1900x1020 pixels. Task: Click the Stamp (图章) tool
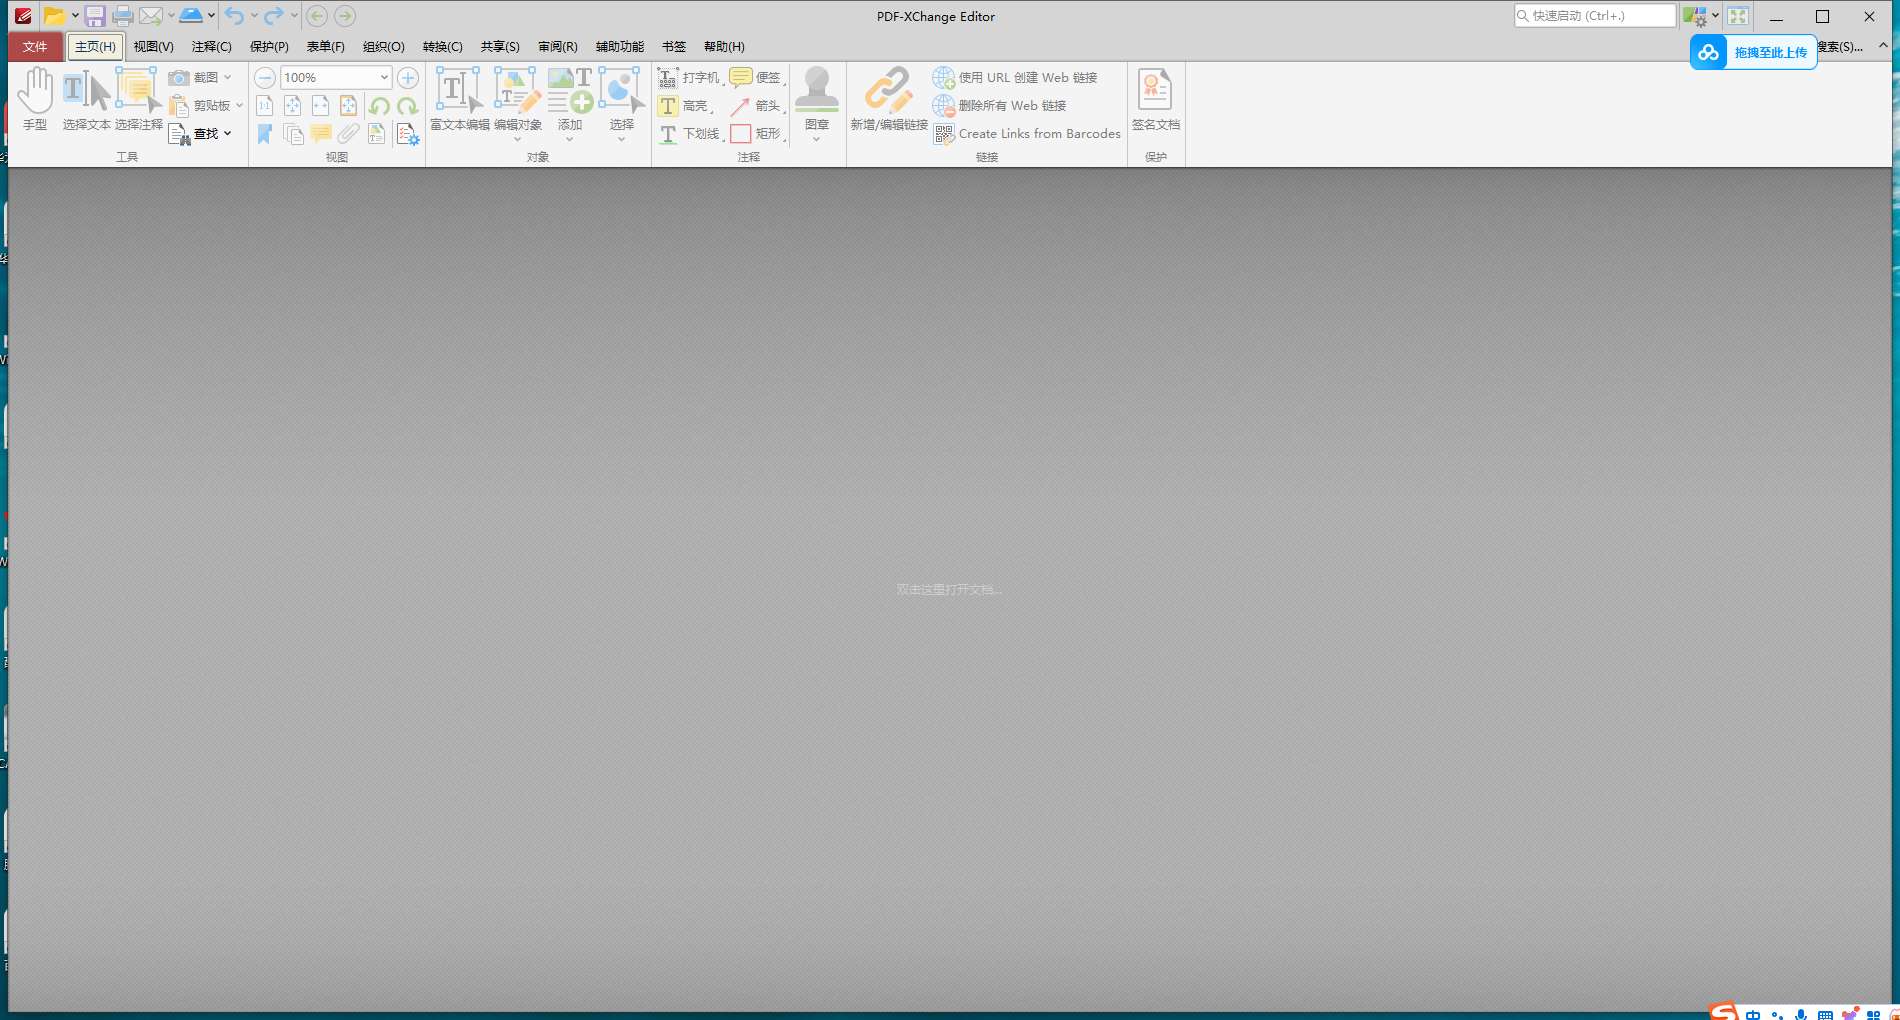817,99
